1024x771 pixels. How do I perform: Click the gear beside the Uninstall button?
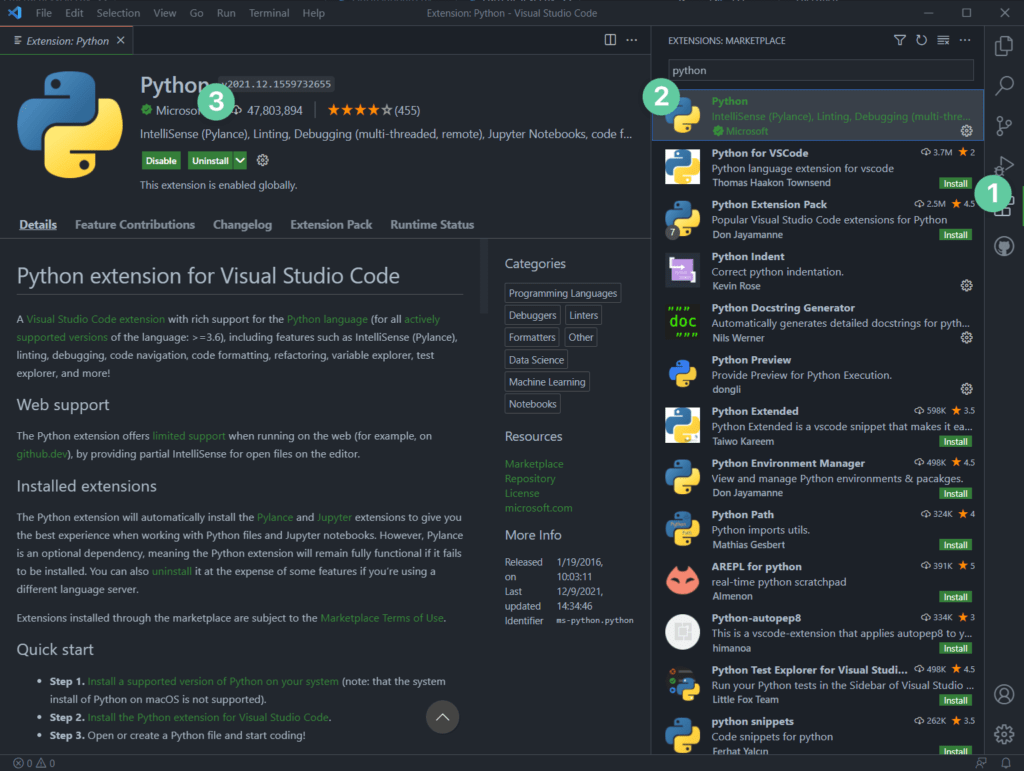(263, 160)
